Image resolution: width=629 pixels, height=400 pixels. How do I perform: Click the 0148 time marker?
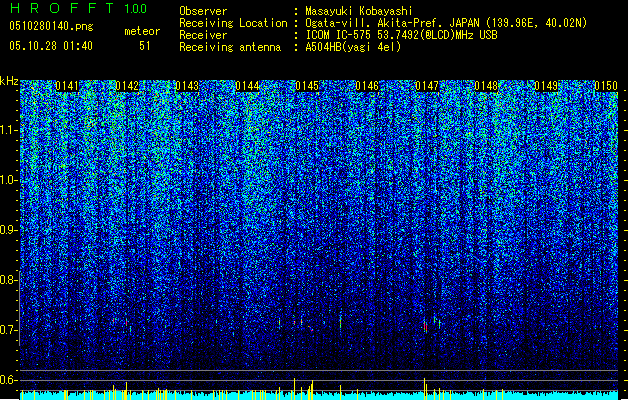point(486,86)
